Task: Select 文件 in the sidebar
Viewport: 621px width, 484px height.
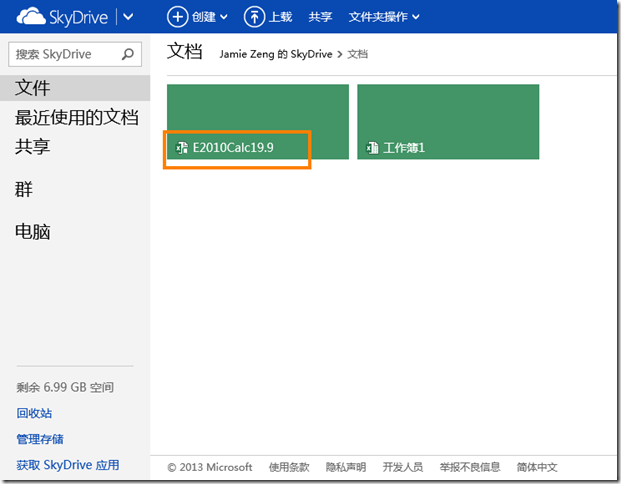Action: click(75, 88)
